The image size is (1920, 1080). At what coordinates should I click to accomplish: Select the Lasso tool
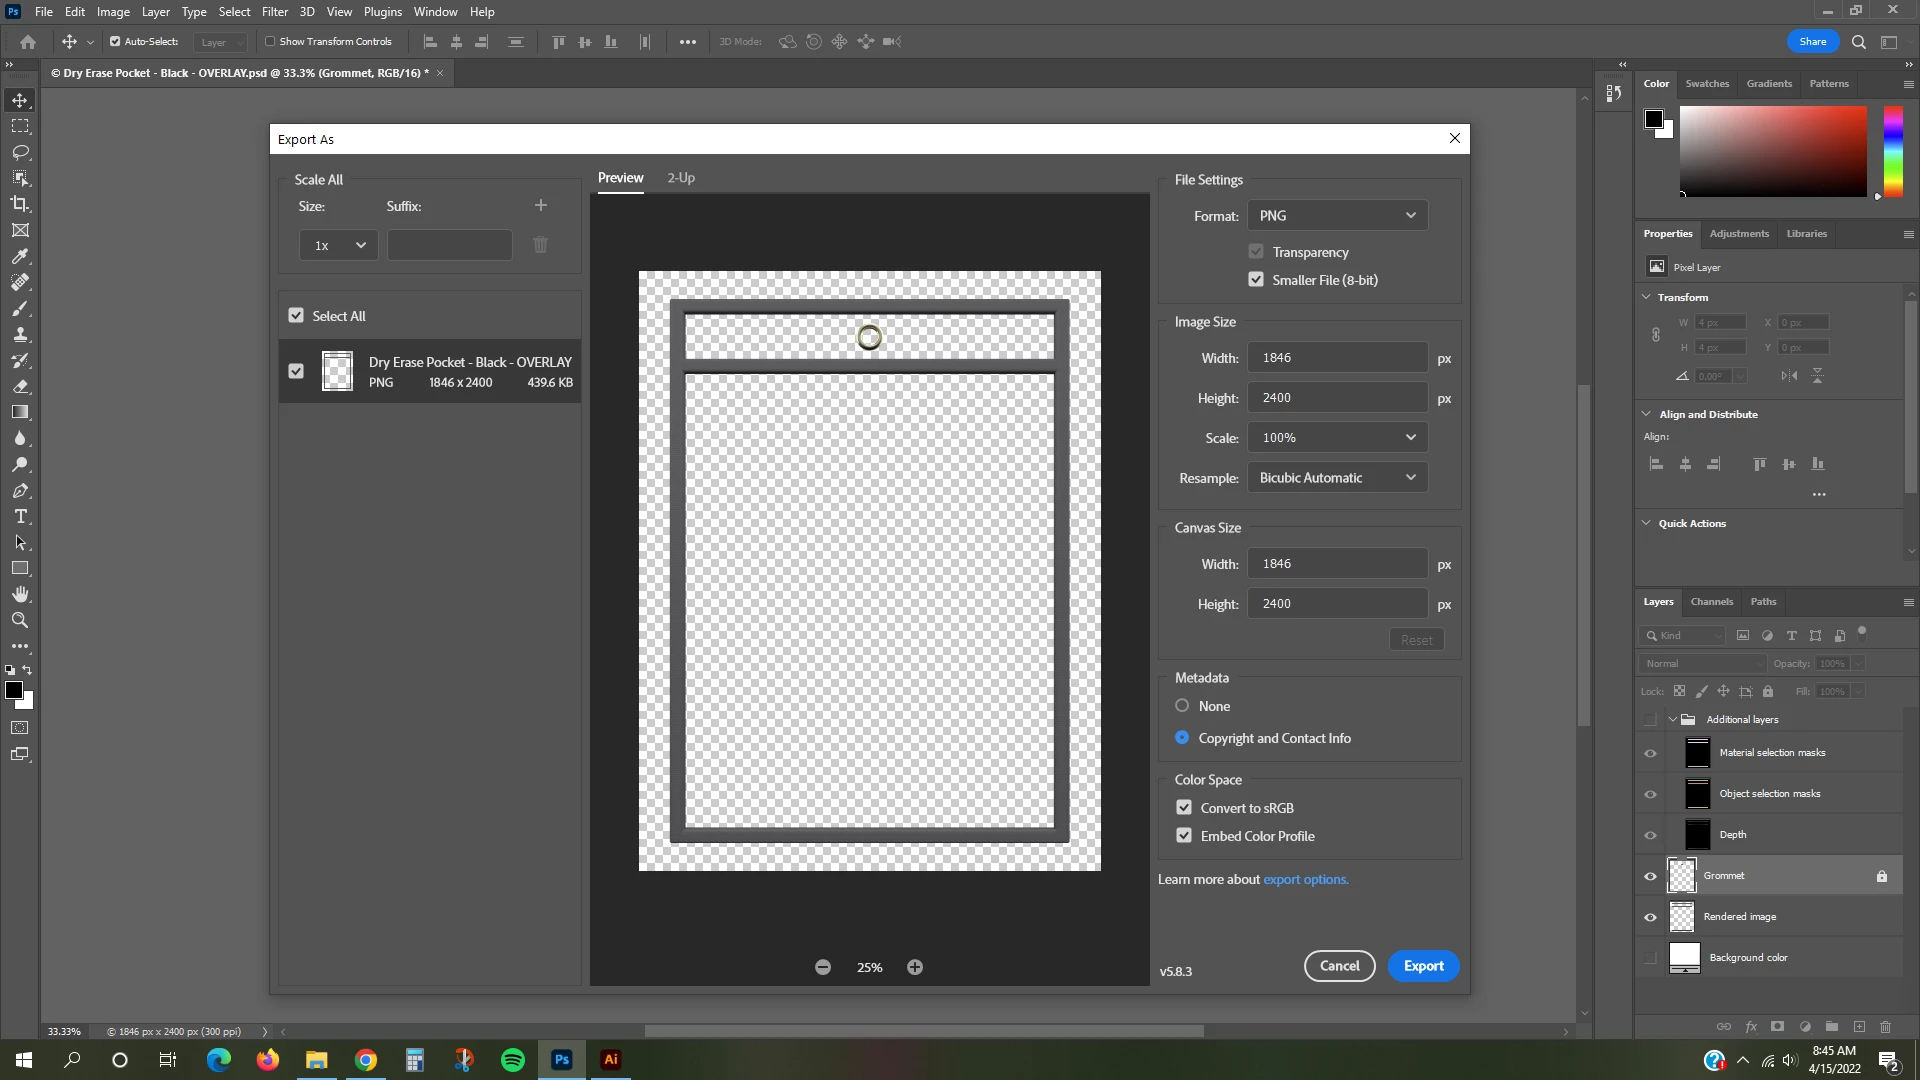[20, 152]
